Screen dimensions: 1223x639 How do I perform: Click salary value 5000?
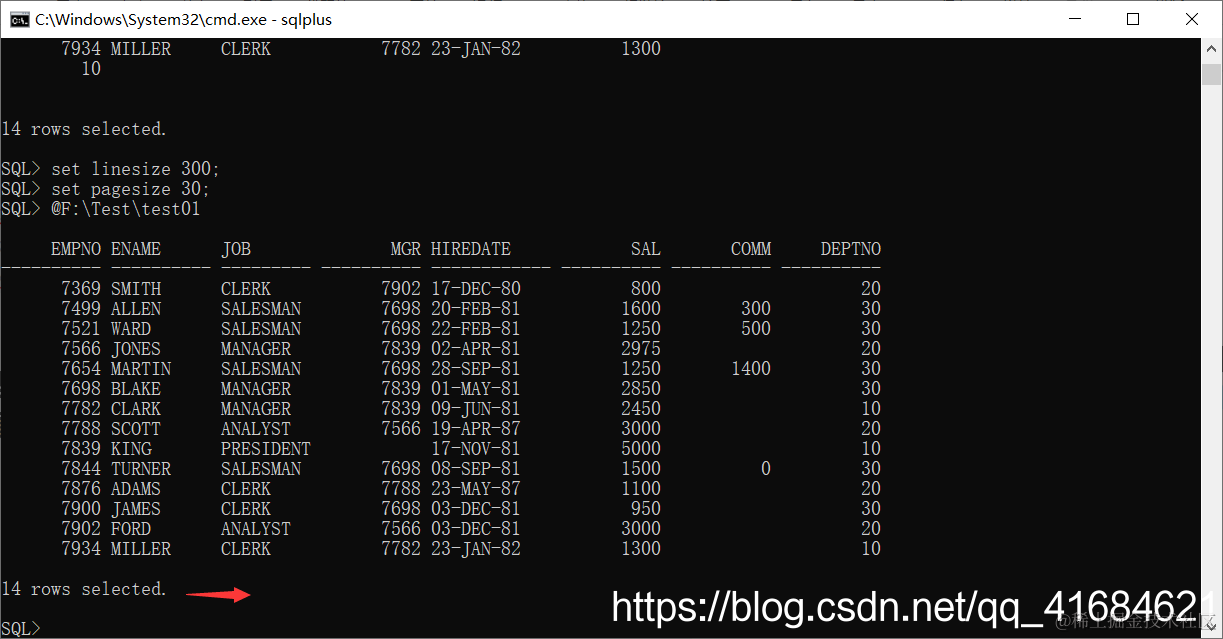pyautogui.click(x=641, y=449)
